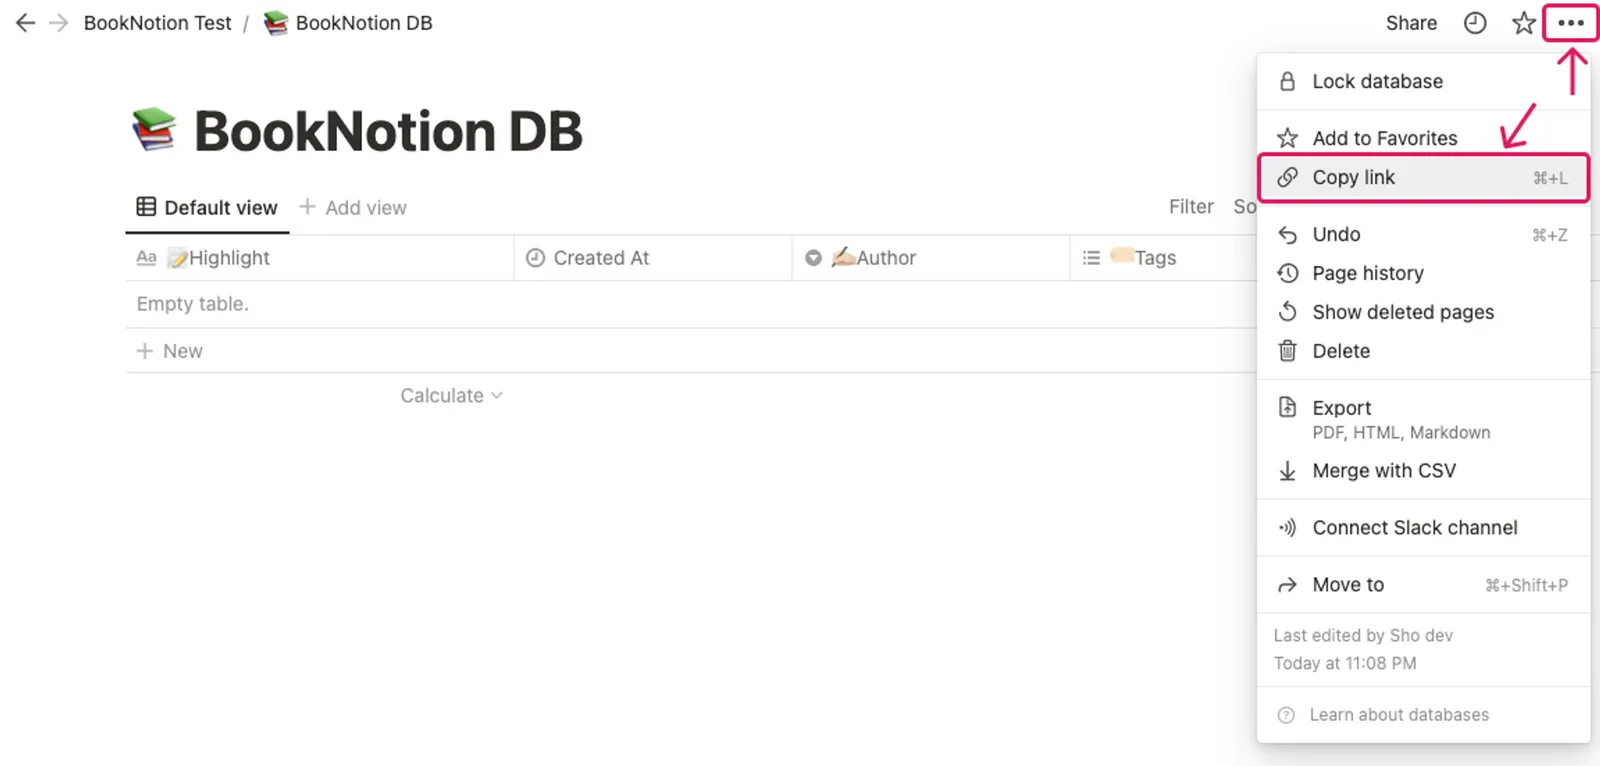Go forward with the right arrow icon
1600x766 pixels.
59,23
